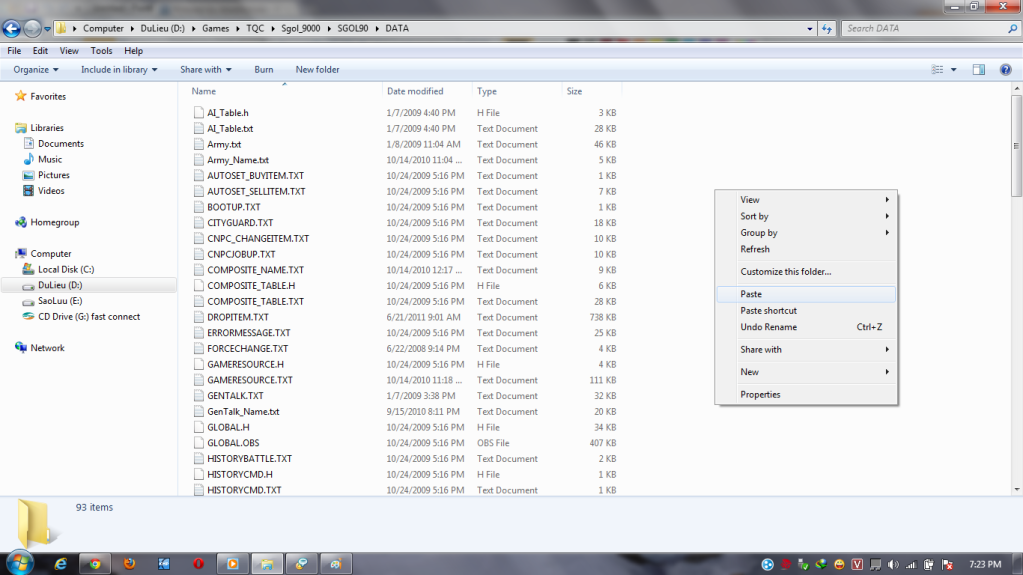Select the Army.txt file

(x=224, y=144)
